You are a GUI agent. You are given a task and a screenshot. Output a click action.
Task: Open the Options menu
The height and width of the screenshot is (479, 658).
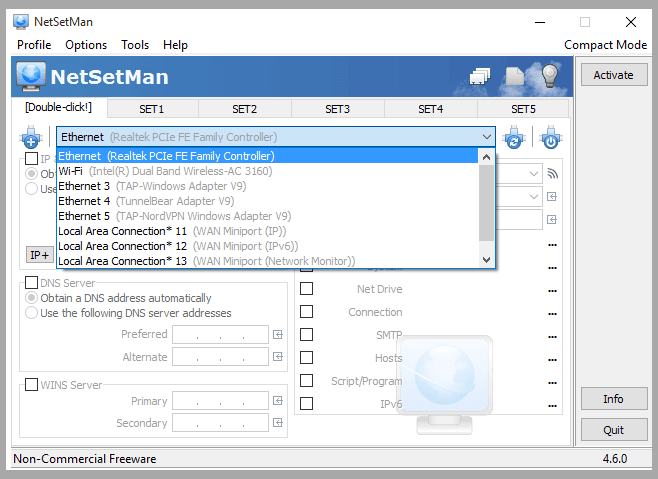86,44
